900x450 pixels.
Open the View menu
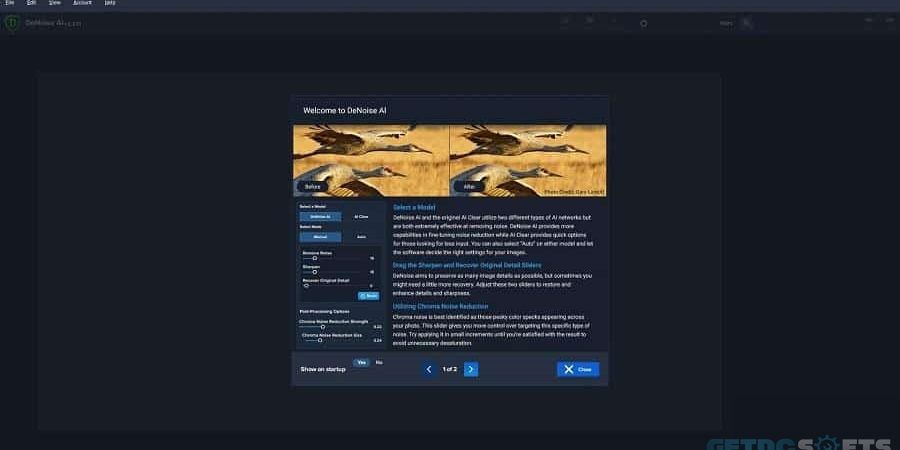[55, 3]
